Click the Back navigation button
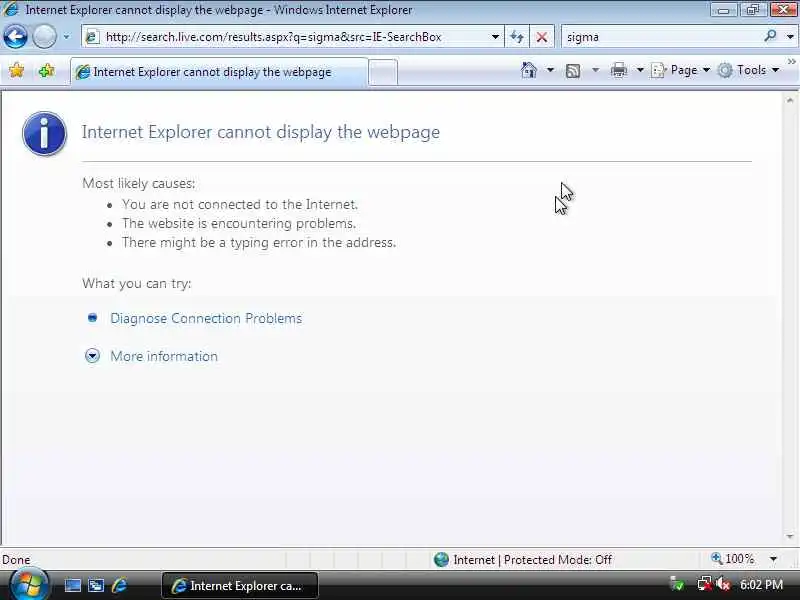Image resolution: width=800 pixels, height=600 pixels. coord(15,37)
